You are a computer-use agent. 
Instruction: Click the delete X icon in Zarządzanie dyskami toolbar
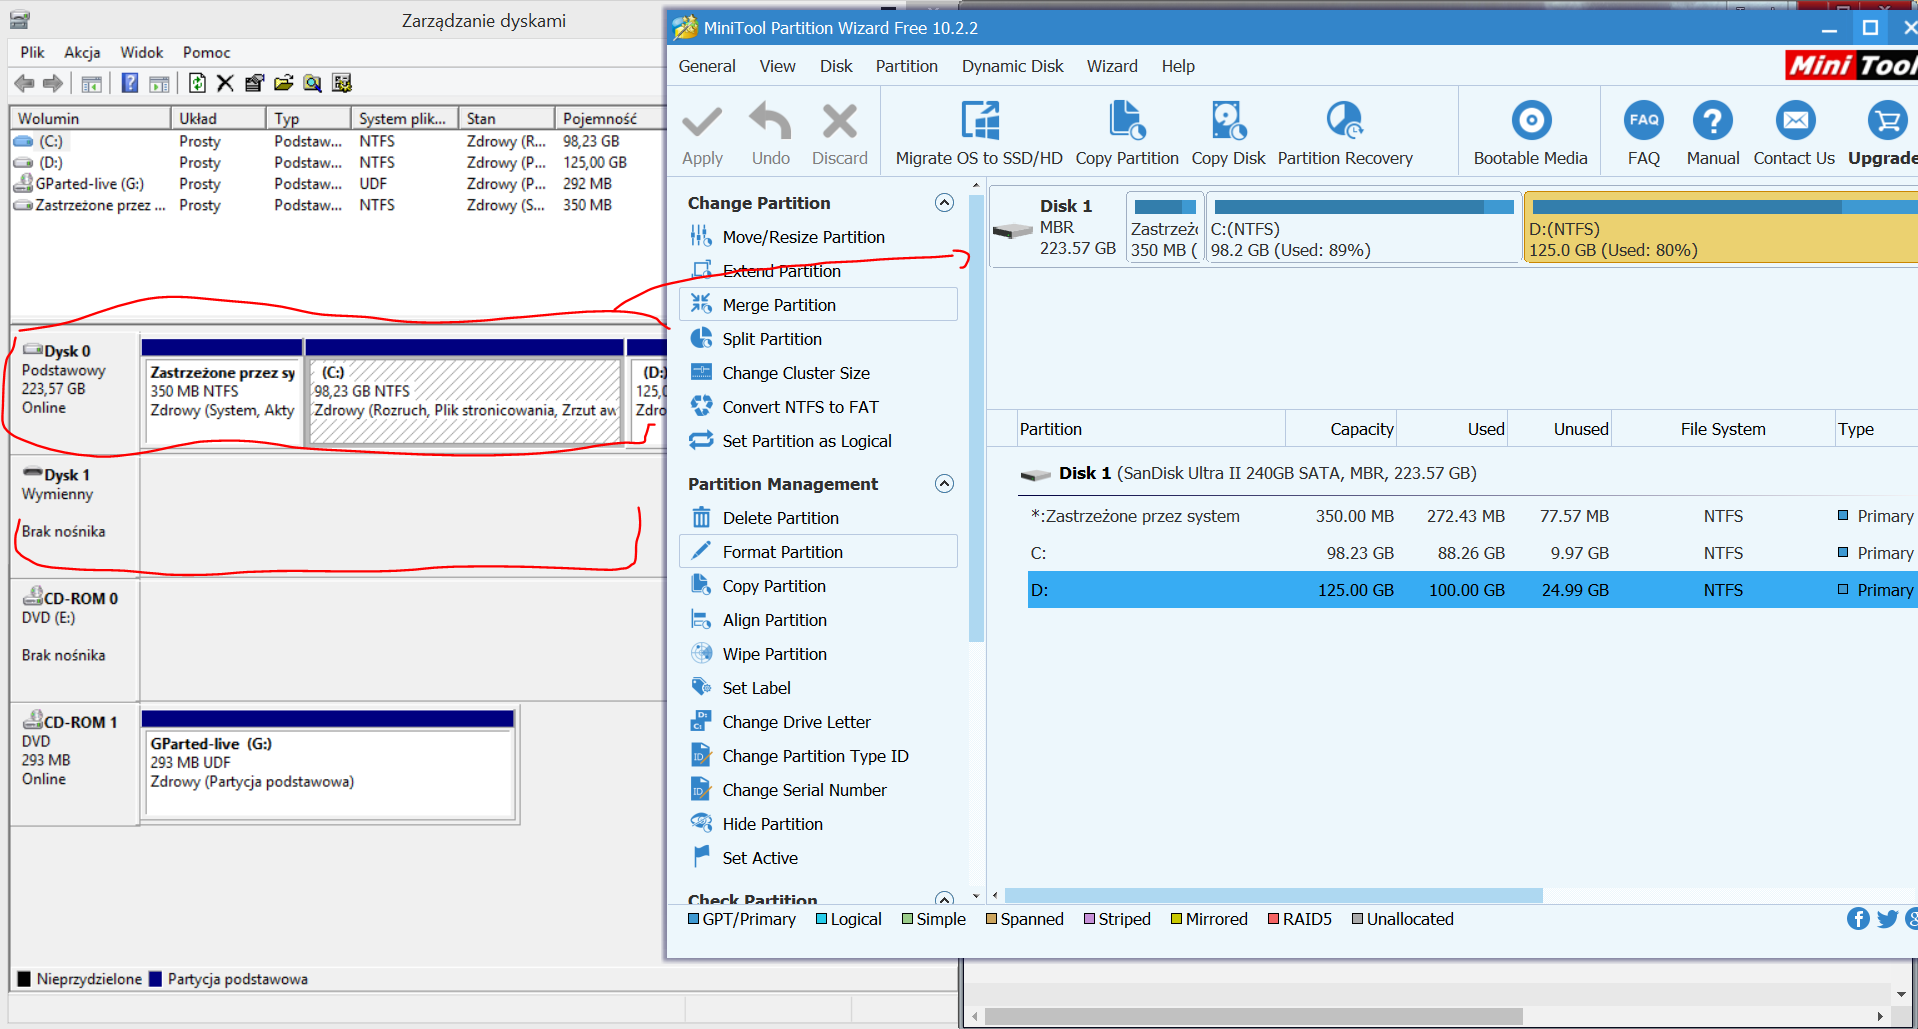click(225, 83)
